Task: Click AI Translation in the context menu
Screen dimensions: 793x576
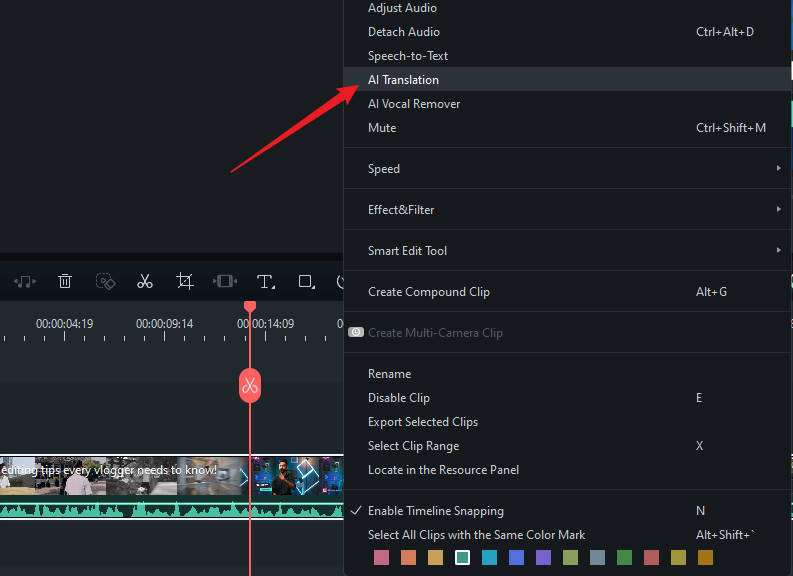Action: [x=567, y=79]
